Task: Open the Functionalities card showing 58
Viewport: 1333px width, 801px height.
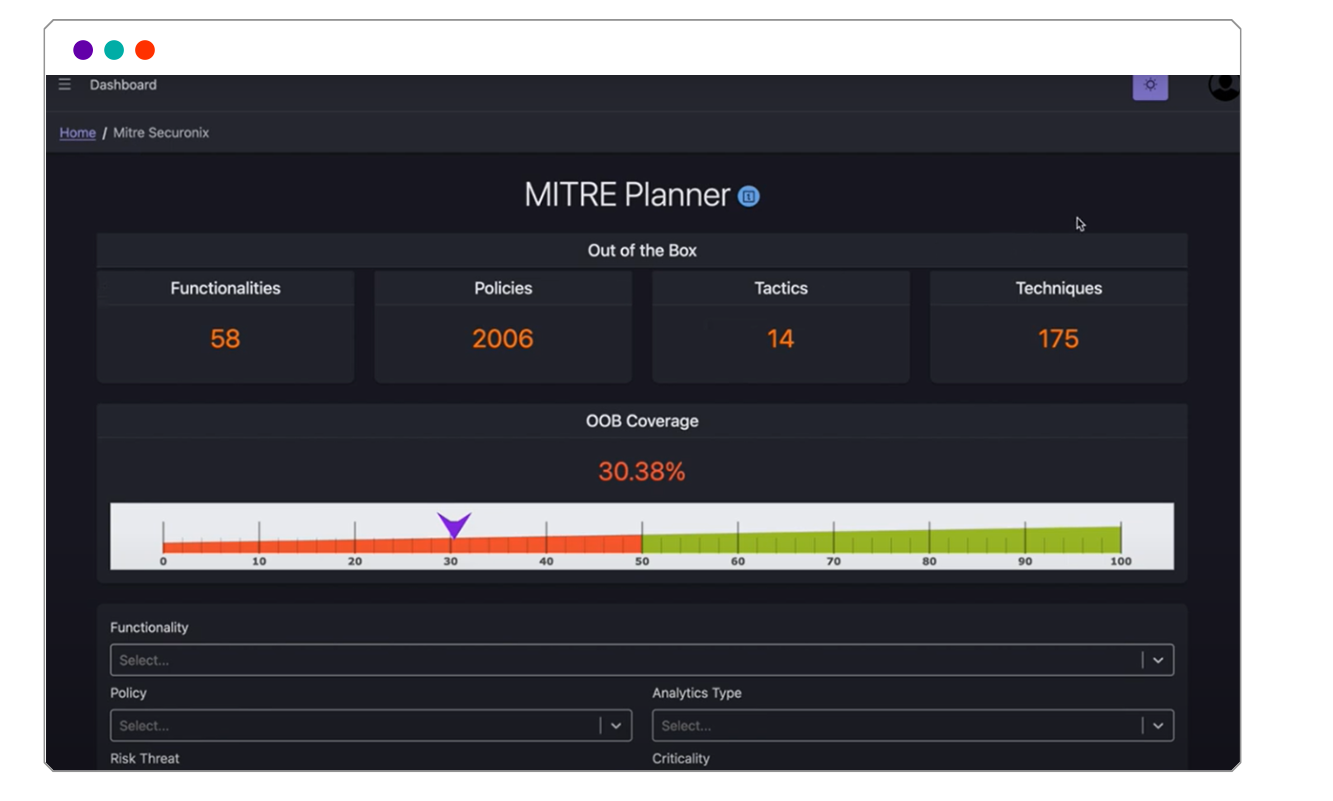Action: click(225, 326)
